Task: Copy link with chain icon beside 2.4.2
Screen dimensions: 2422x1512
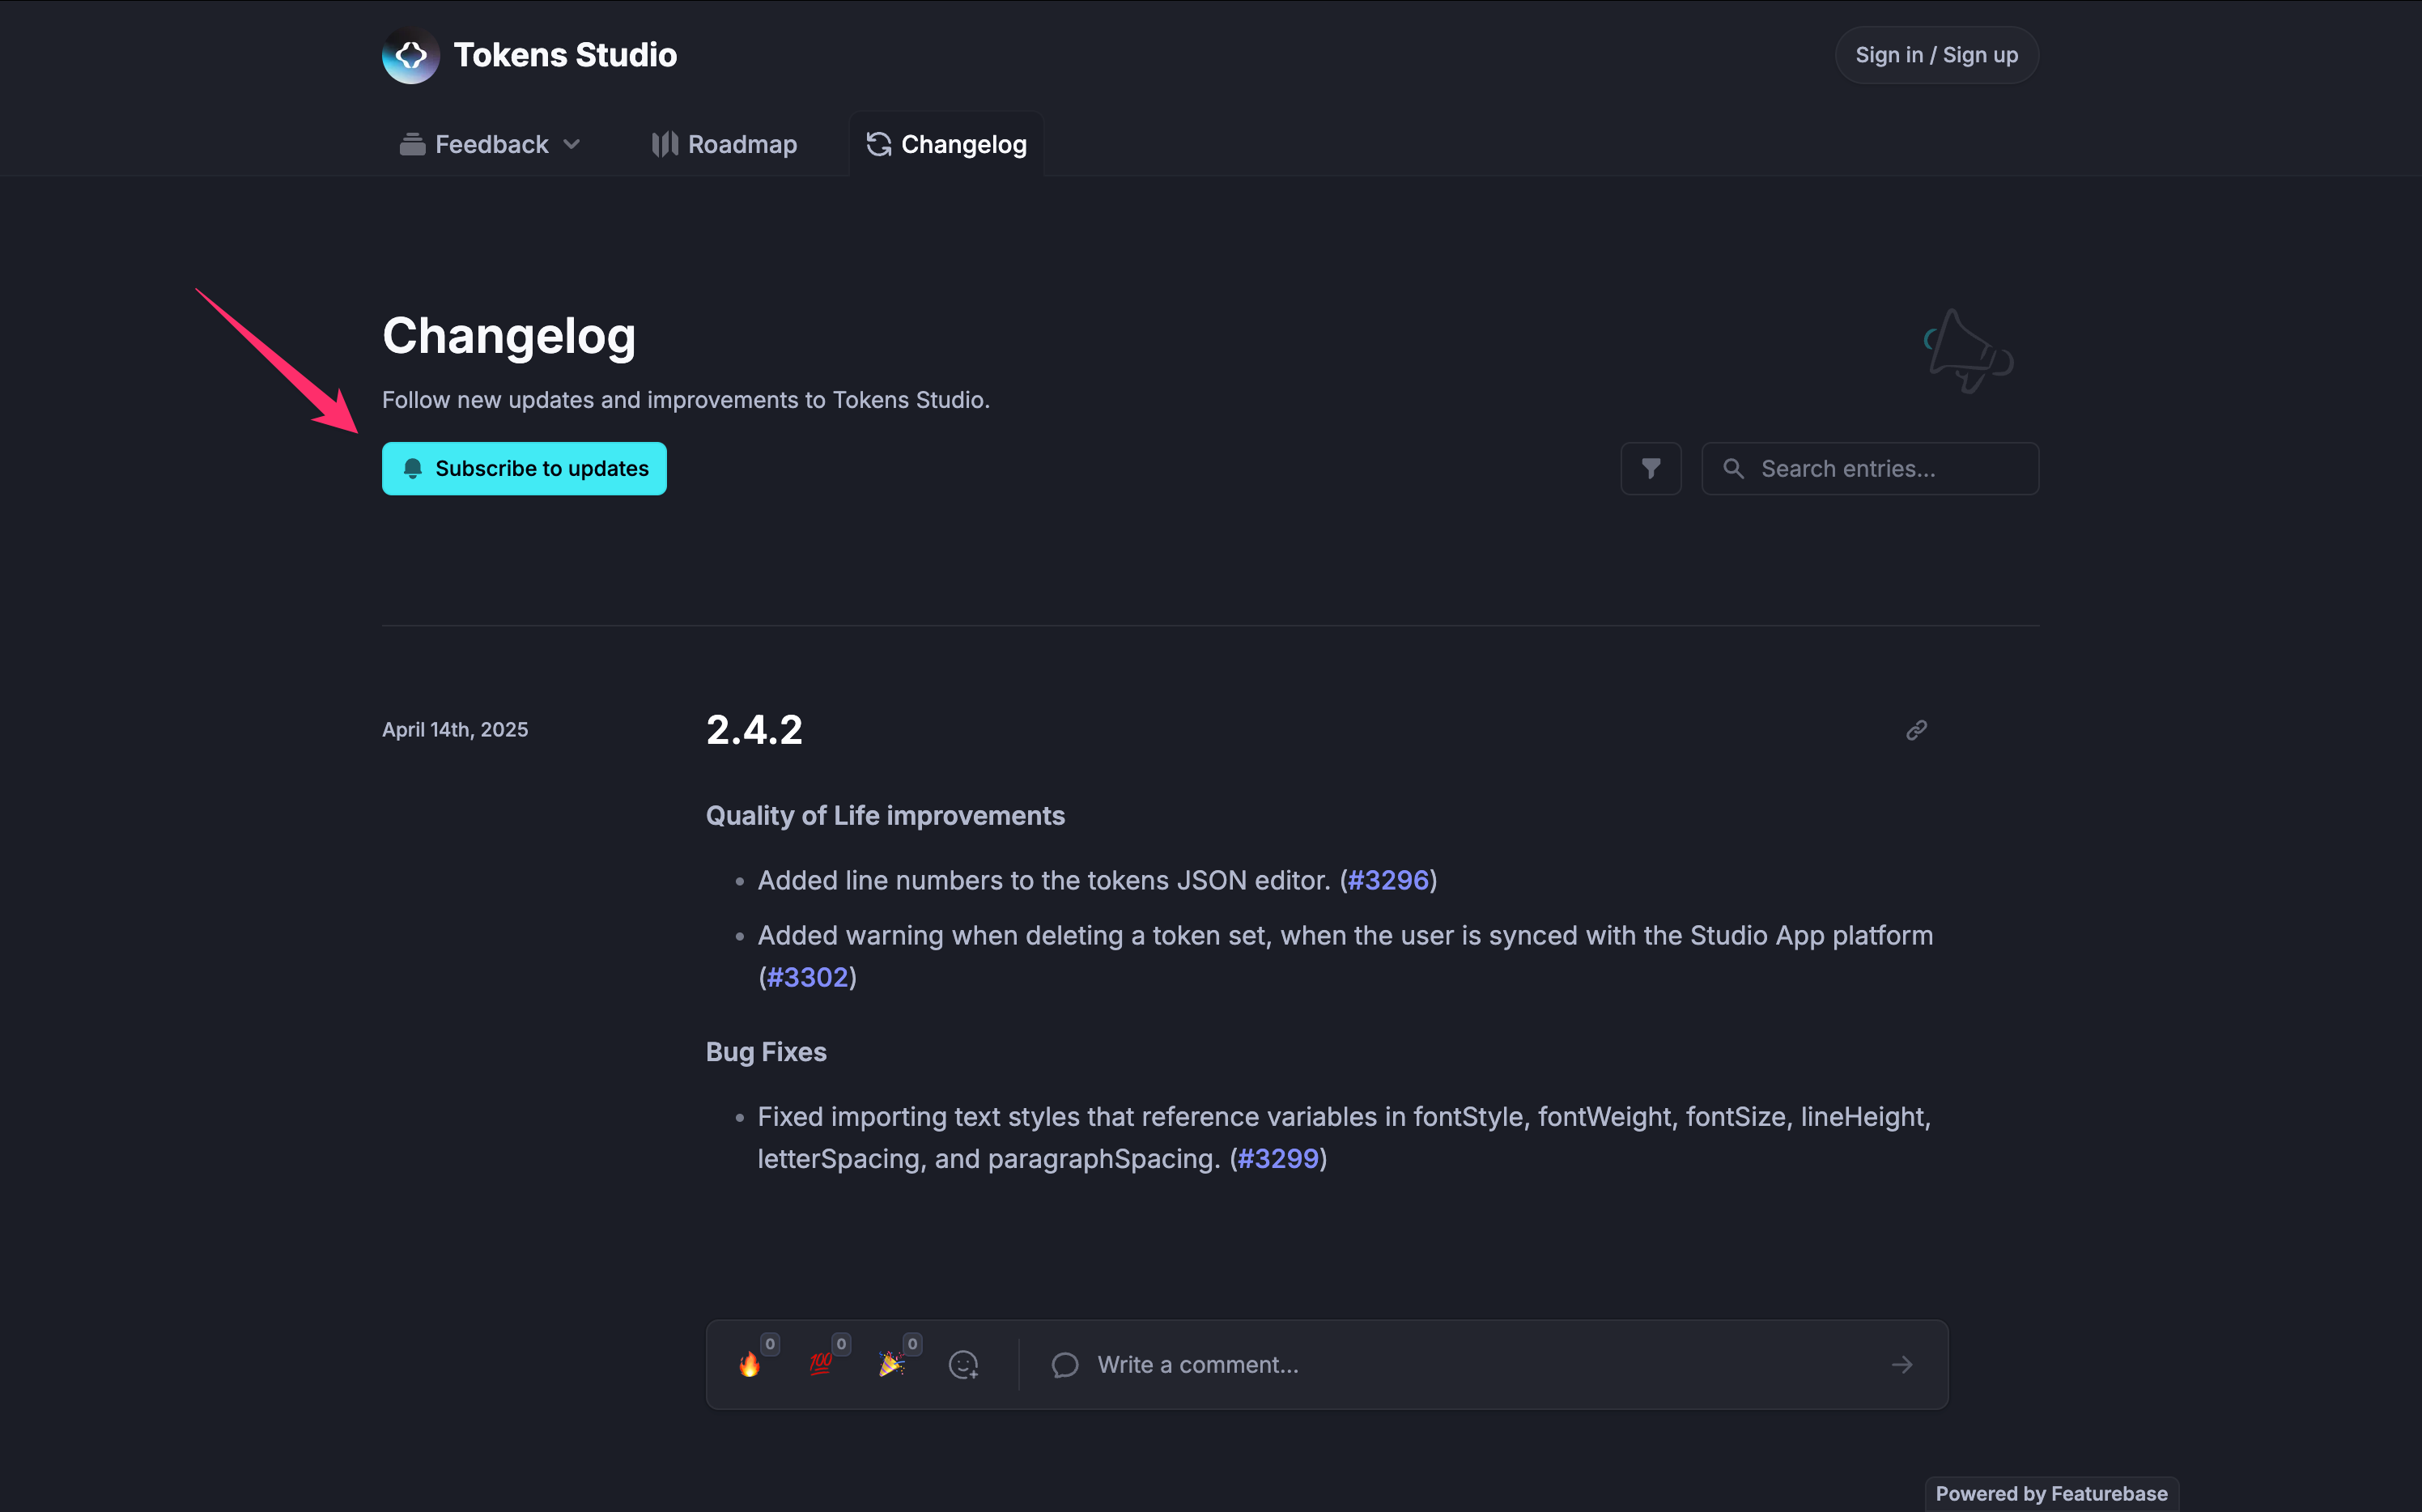Action: pos(1916,730)
